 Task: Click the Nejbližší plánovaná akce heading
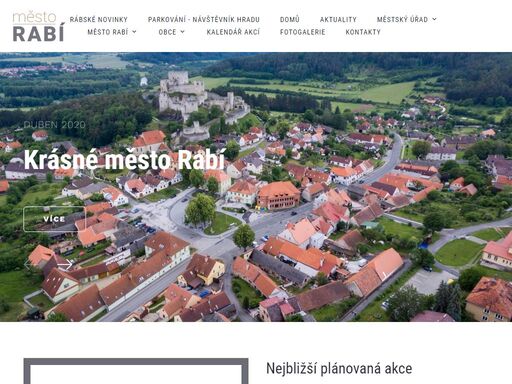[339, 369]
